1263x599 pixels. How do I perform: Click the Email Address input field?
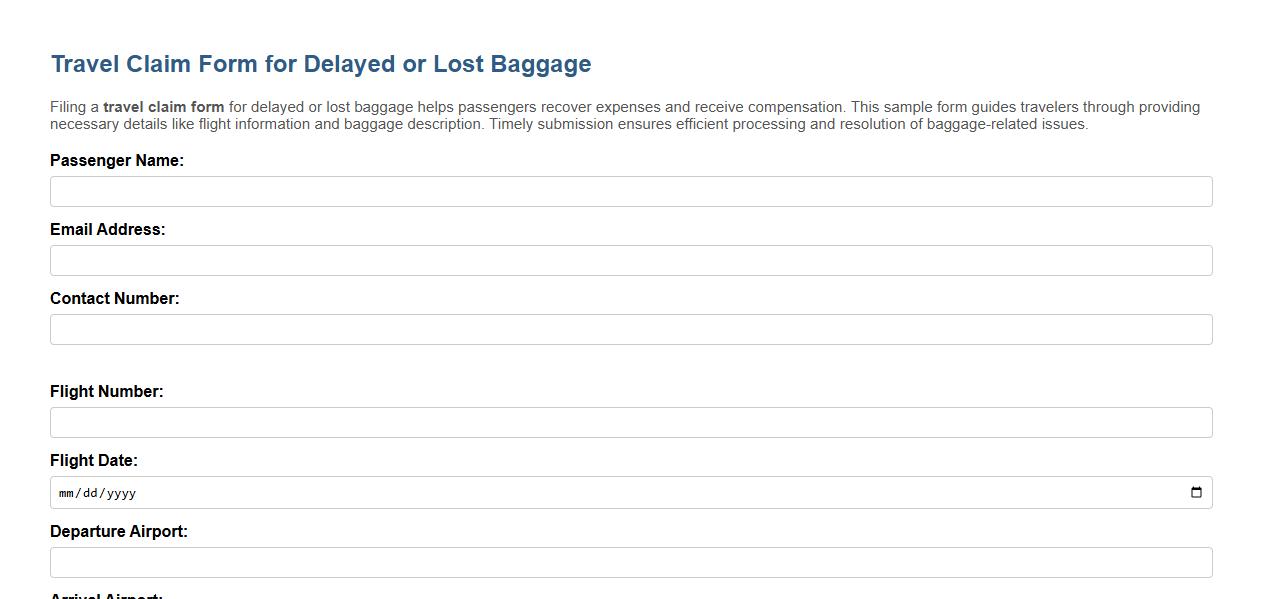630,260
